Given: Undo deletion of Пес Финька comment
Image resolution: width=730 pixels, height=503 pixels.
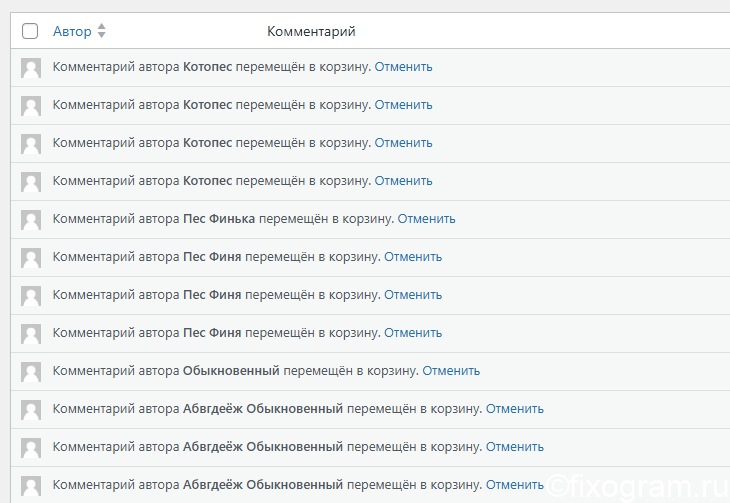Looking at the screenshot, I should pos(426,219).
